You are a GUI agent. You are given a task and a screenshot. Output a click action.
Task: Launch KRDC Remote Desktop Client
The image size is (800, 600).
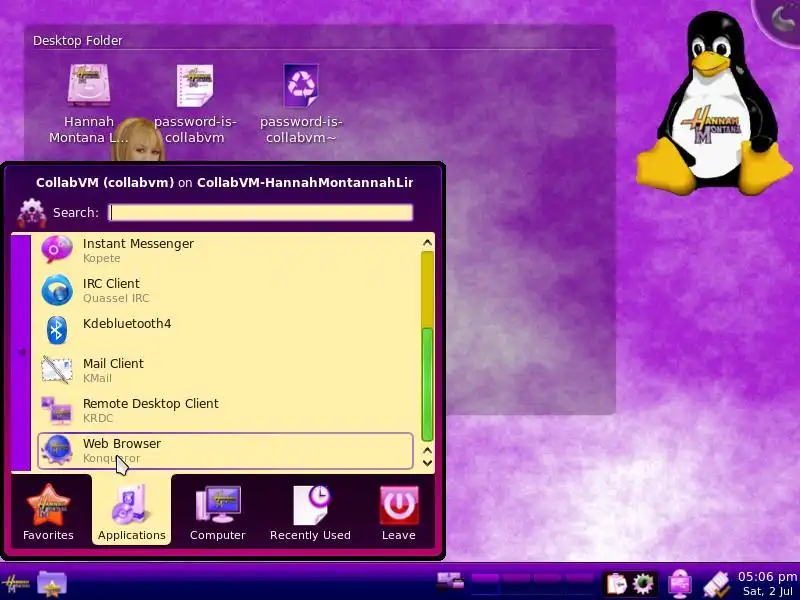click(x=225, y=410)
